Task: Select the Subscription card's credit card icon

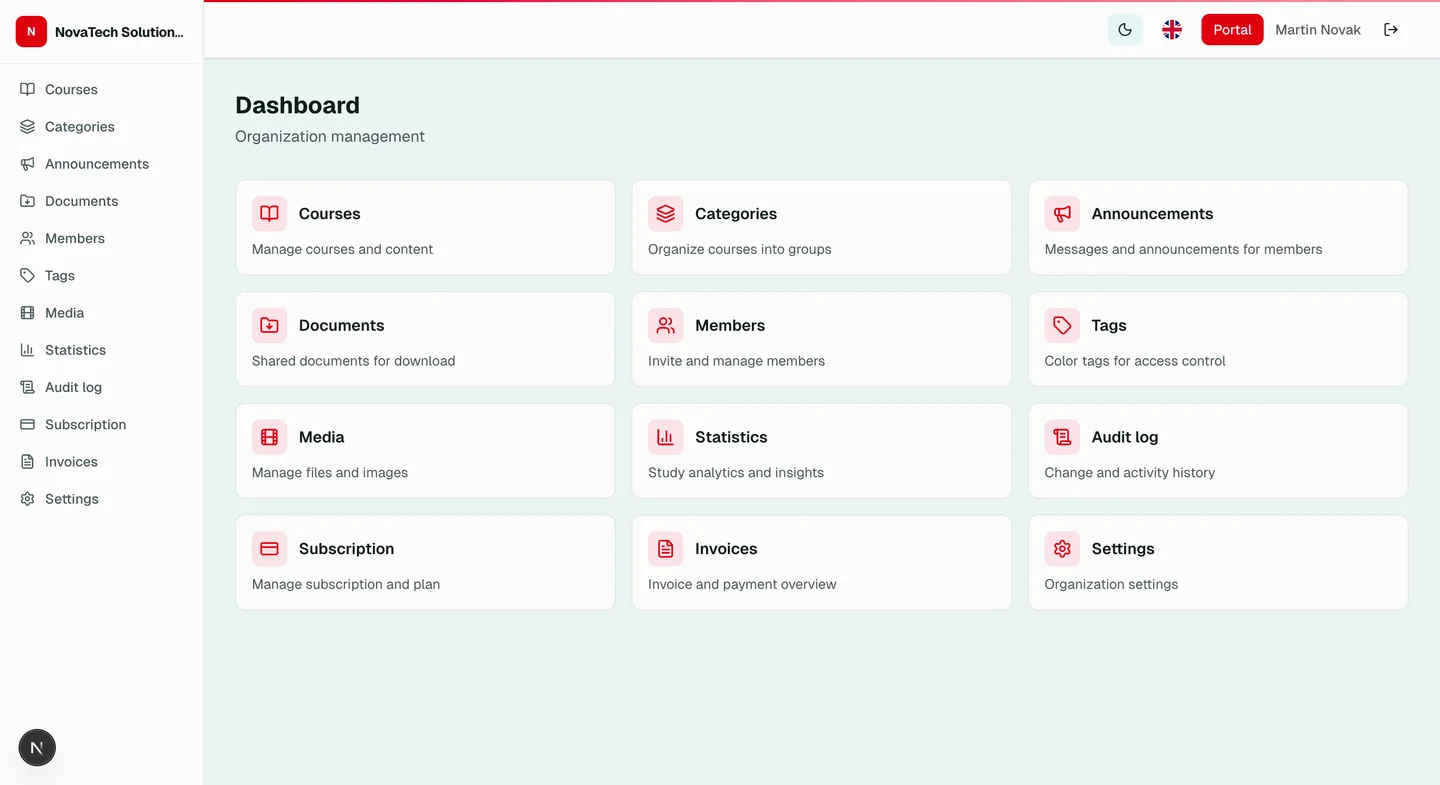Action: (268, 548)
